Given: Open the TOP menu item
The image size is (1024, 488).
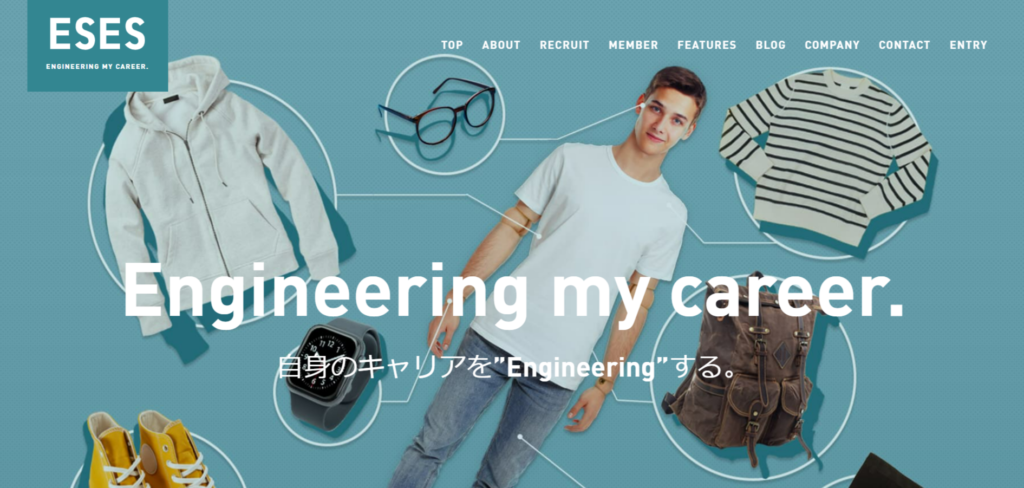Looking at the screenshot, I should [452, 45].
